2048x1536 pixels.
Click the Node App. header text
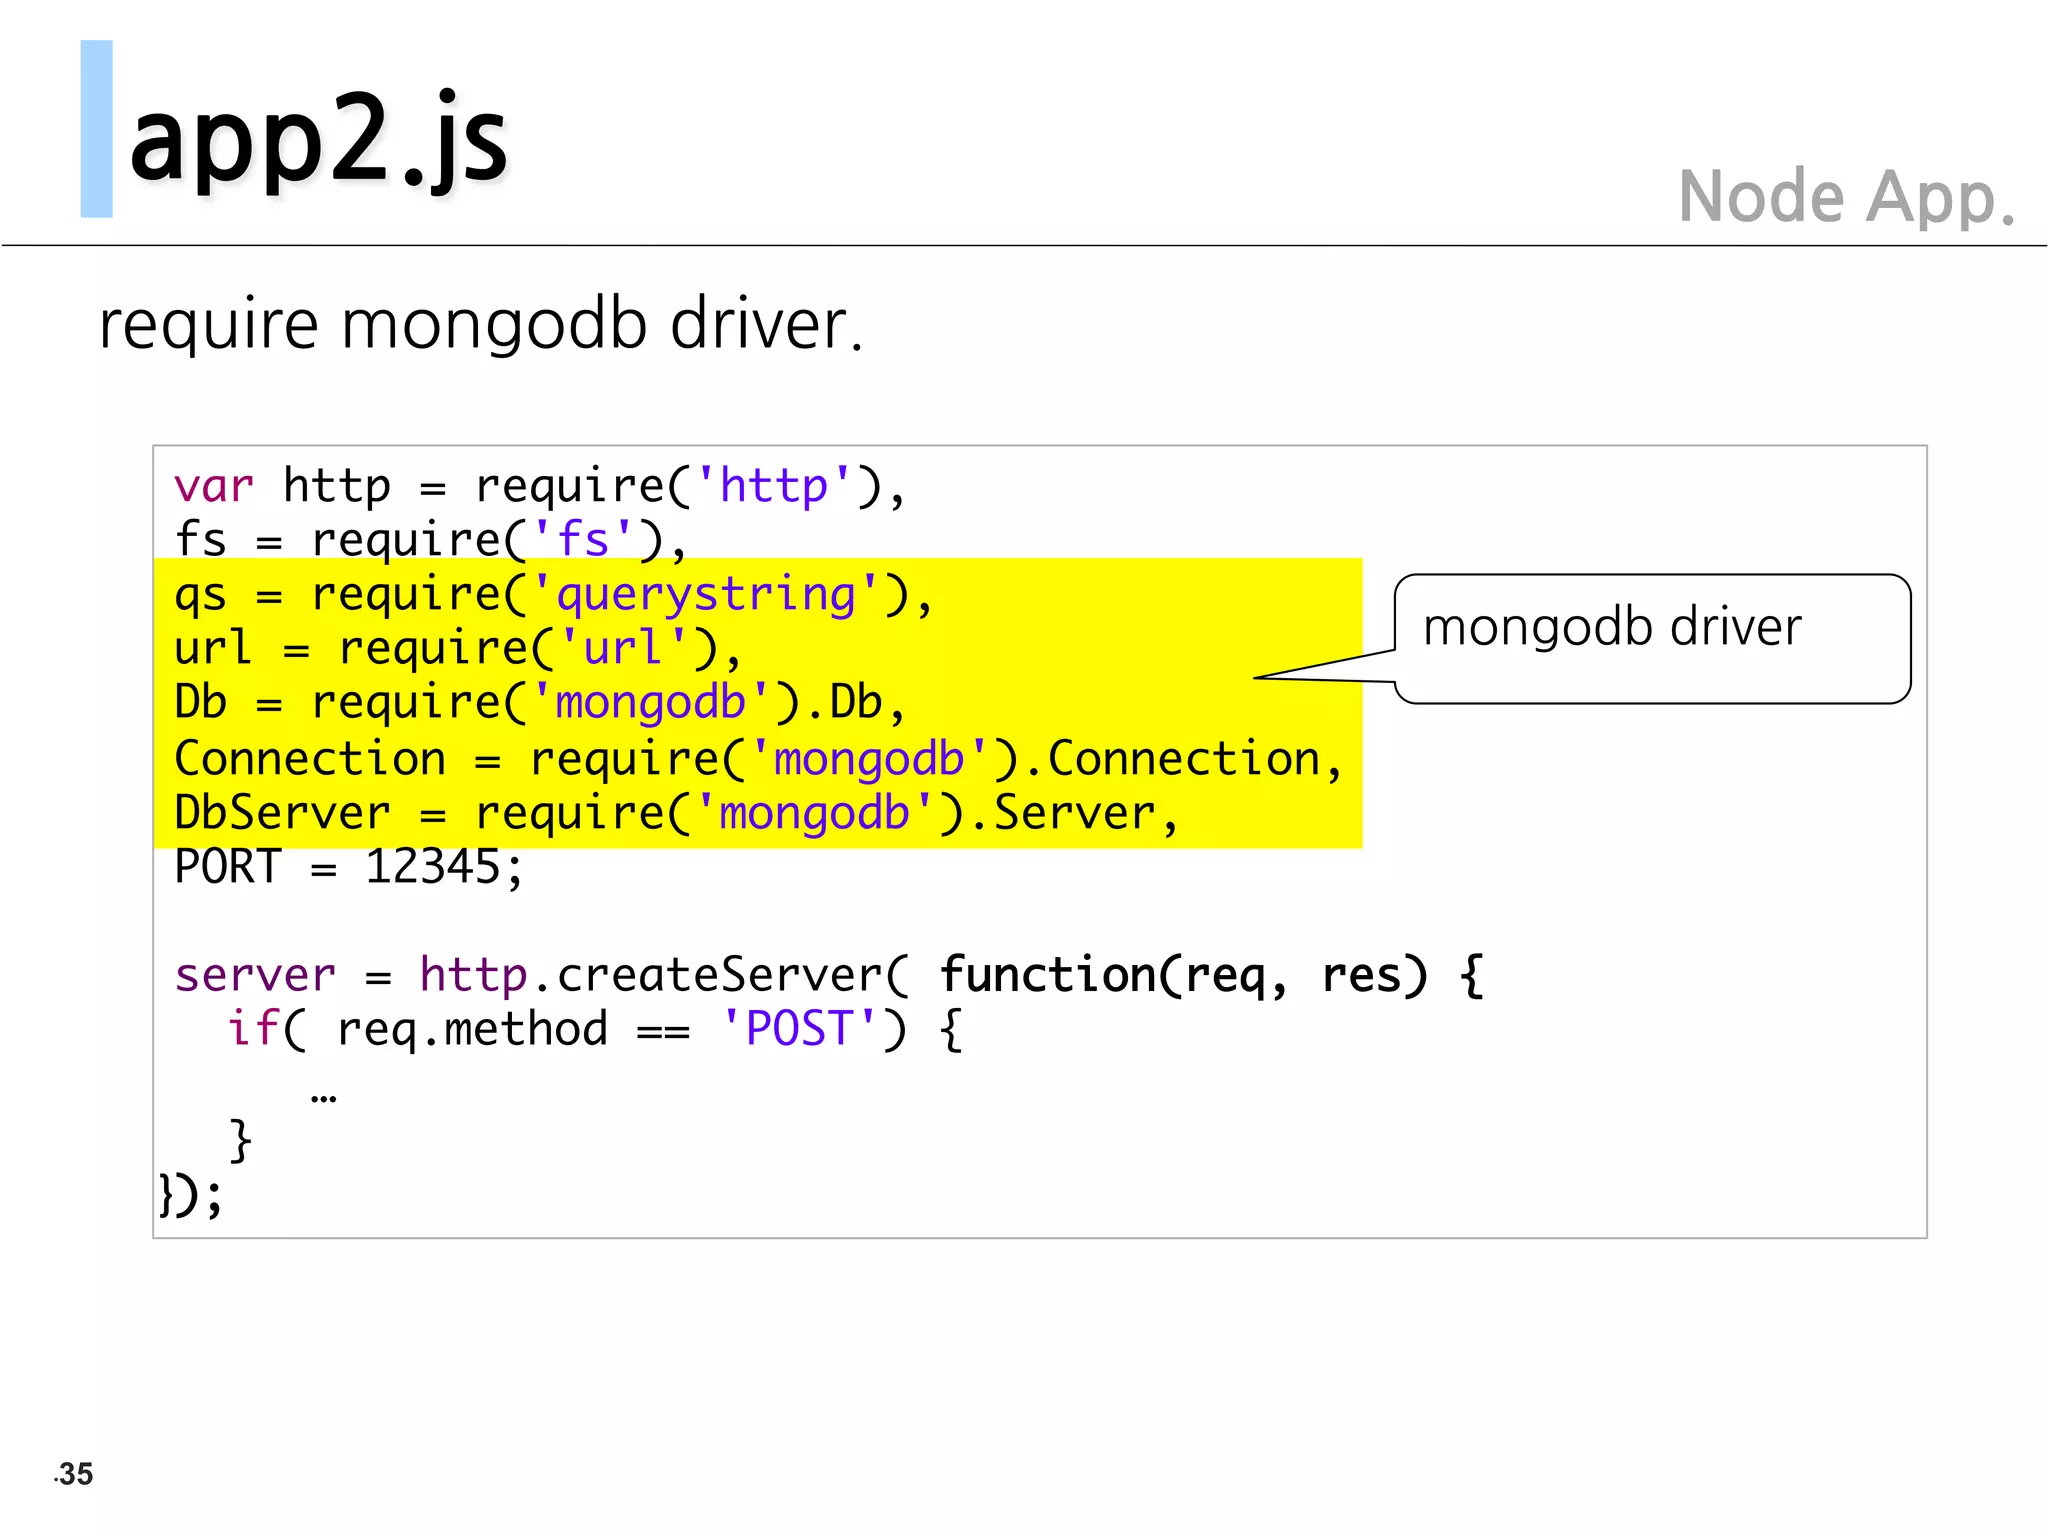1845,197
